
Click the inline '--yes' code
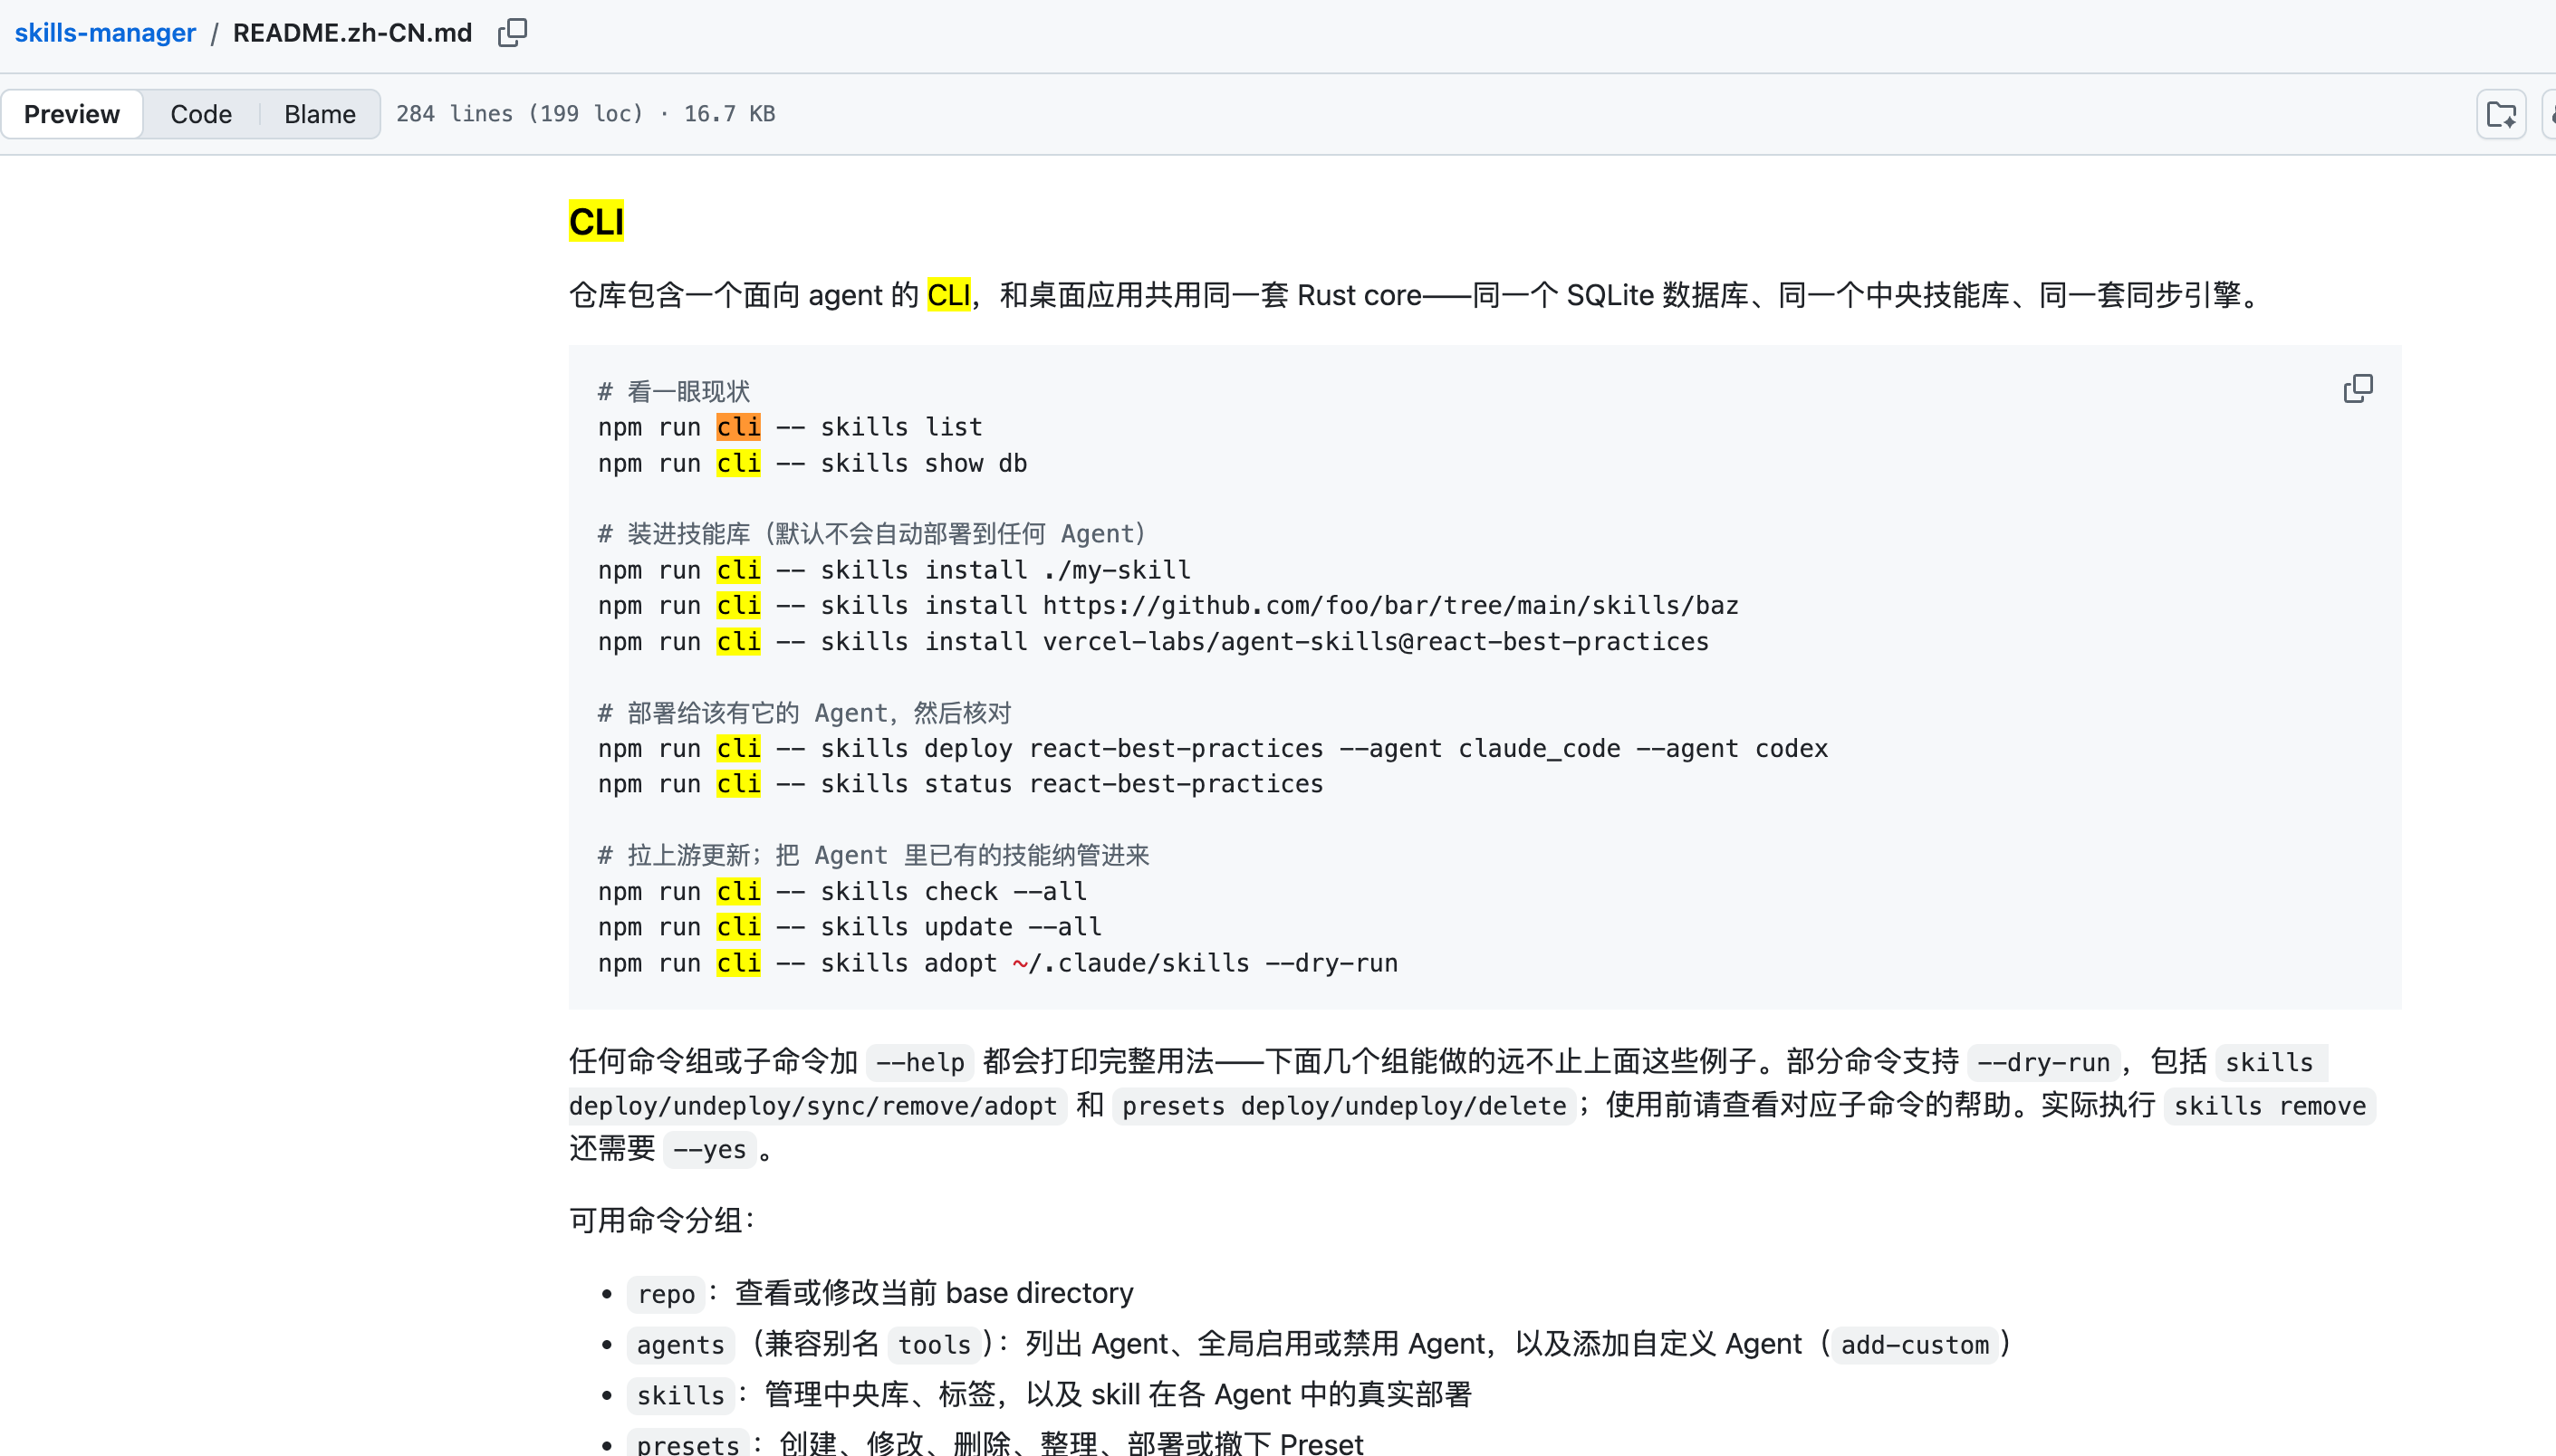click(709, 1150)
